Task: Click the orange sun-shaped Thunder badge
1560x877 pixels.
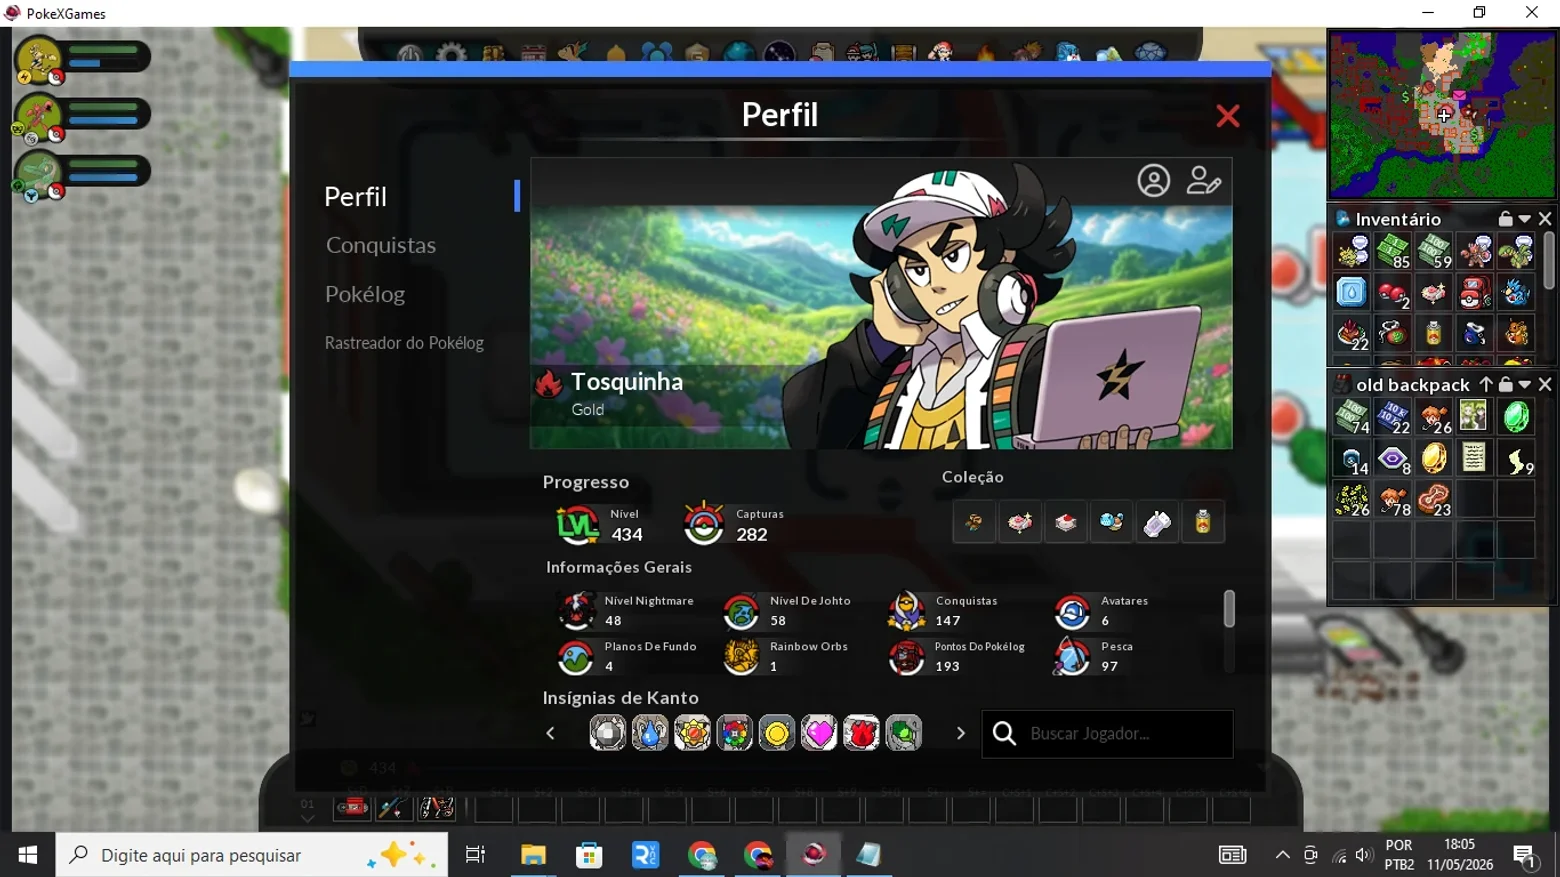Action: tap(692, 734)
